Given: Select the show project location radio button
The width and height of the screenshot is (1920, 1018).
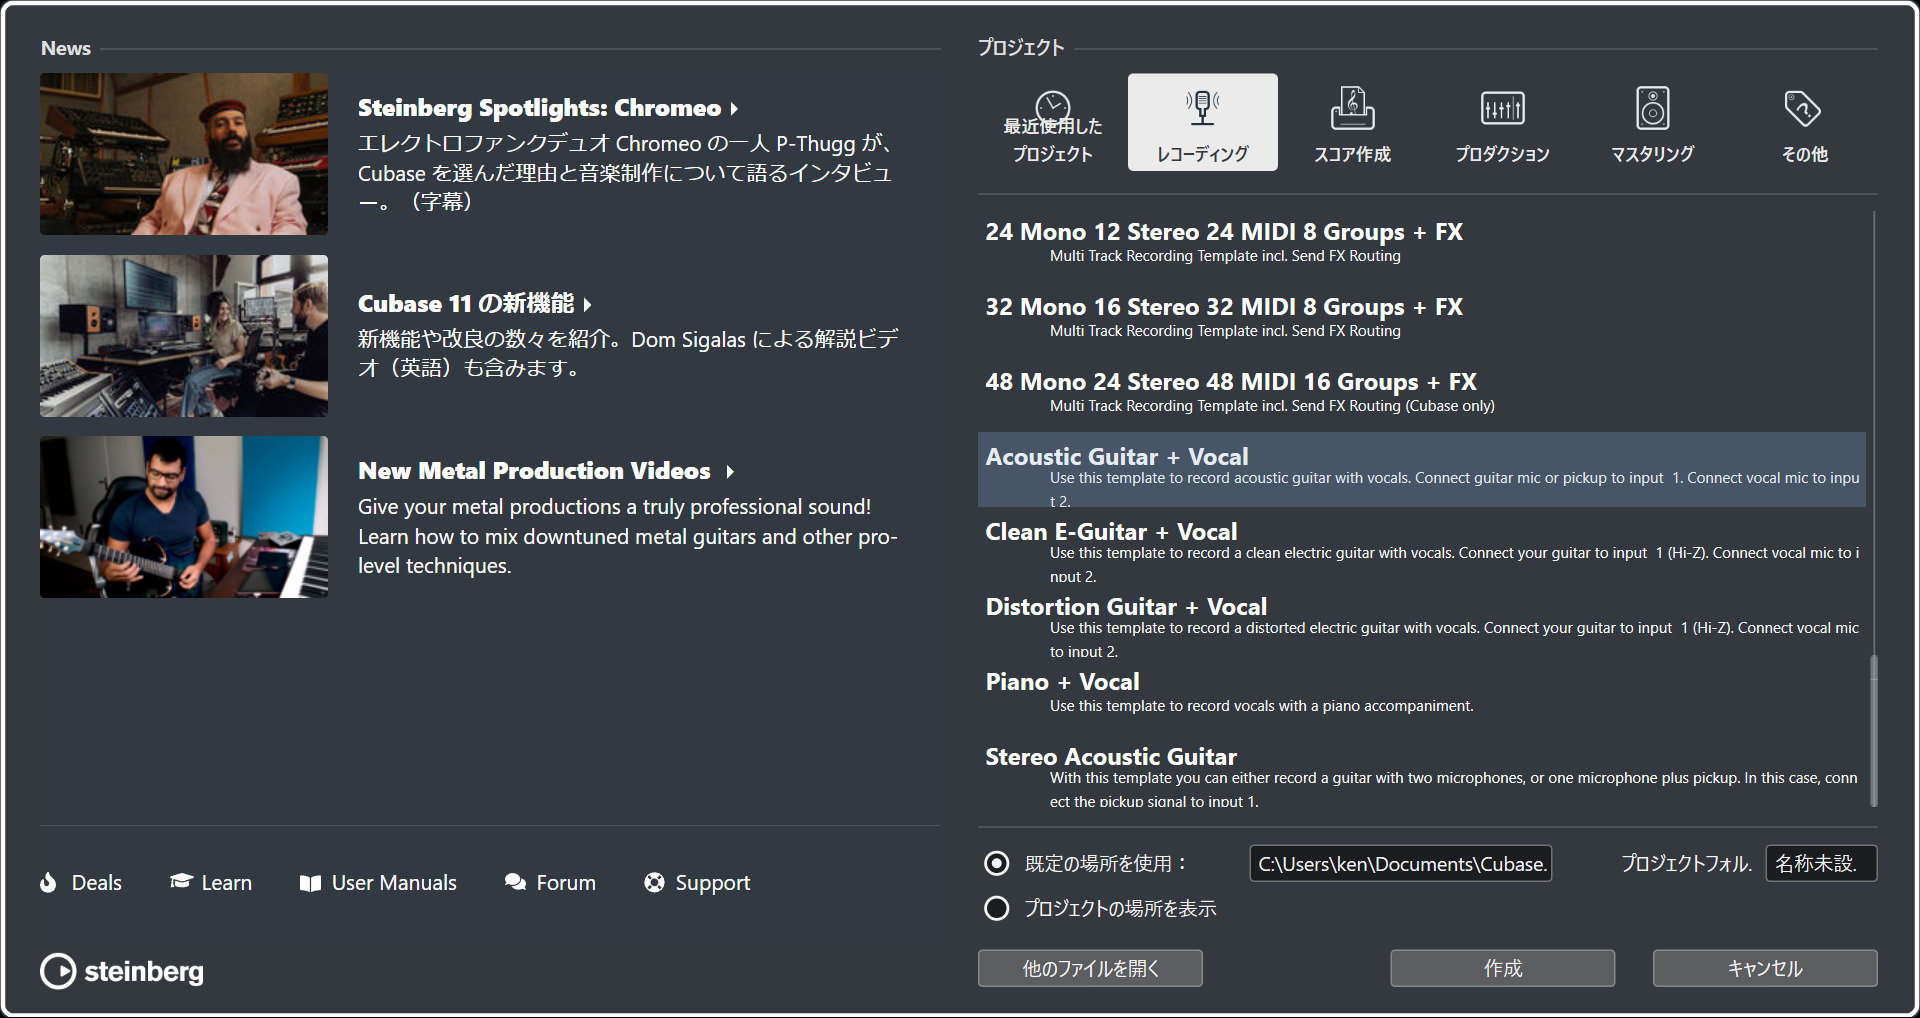Looking at the screenshot, I should point(996,908).
